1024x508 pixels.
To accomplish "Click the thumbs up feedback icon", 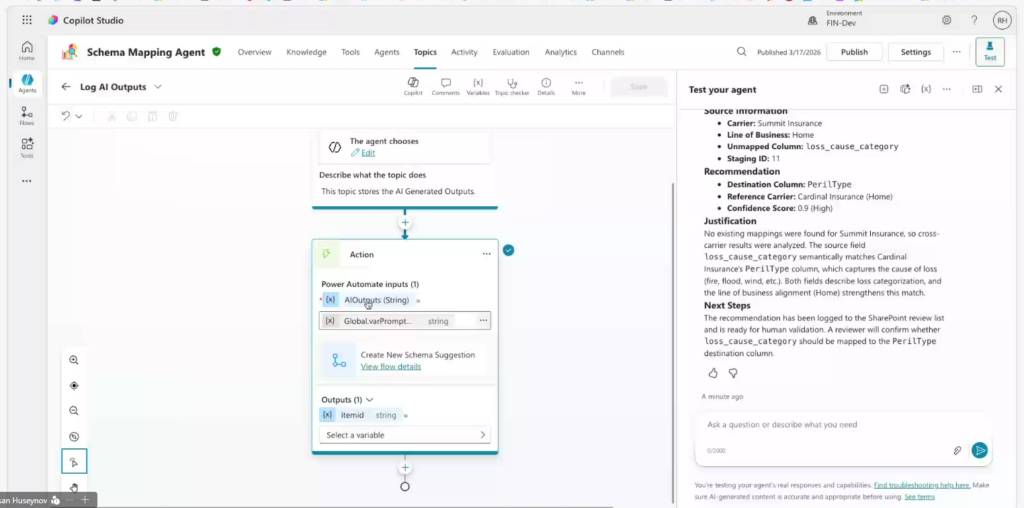I will click(x=713, y=373).
